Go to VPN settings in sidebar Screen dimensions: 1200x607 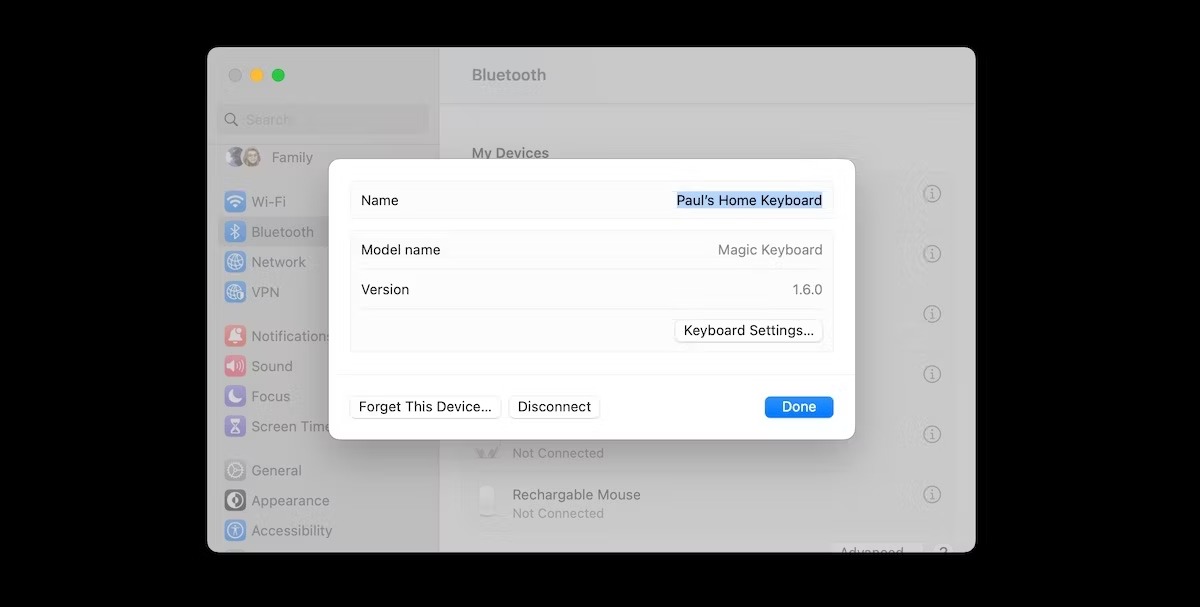pos(252,292)
